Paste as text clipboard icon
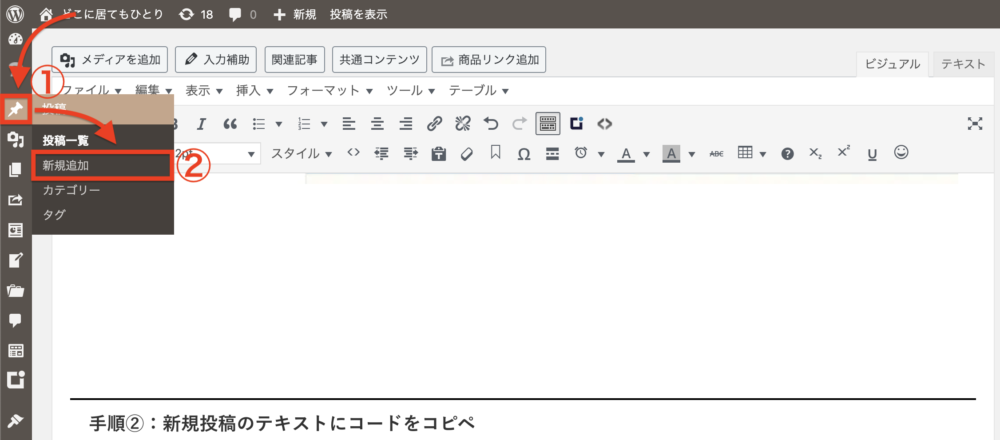This screenshot has width=1000, height=440. 439,154
